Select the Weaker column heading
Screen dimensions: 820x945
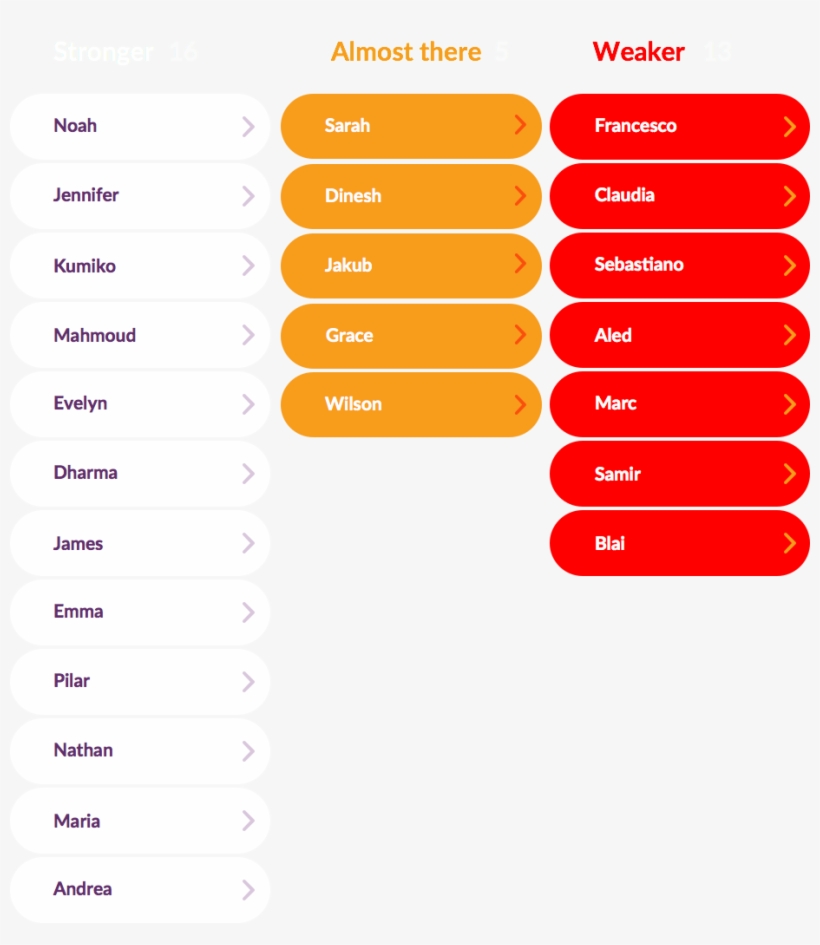point(639,51)
